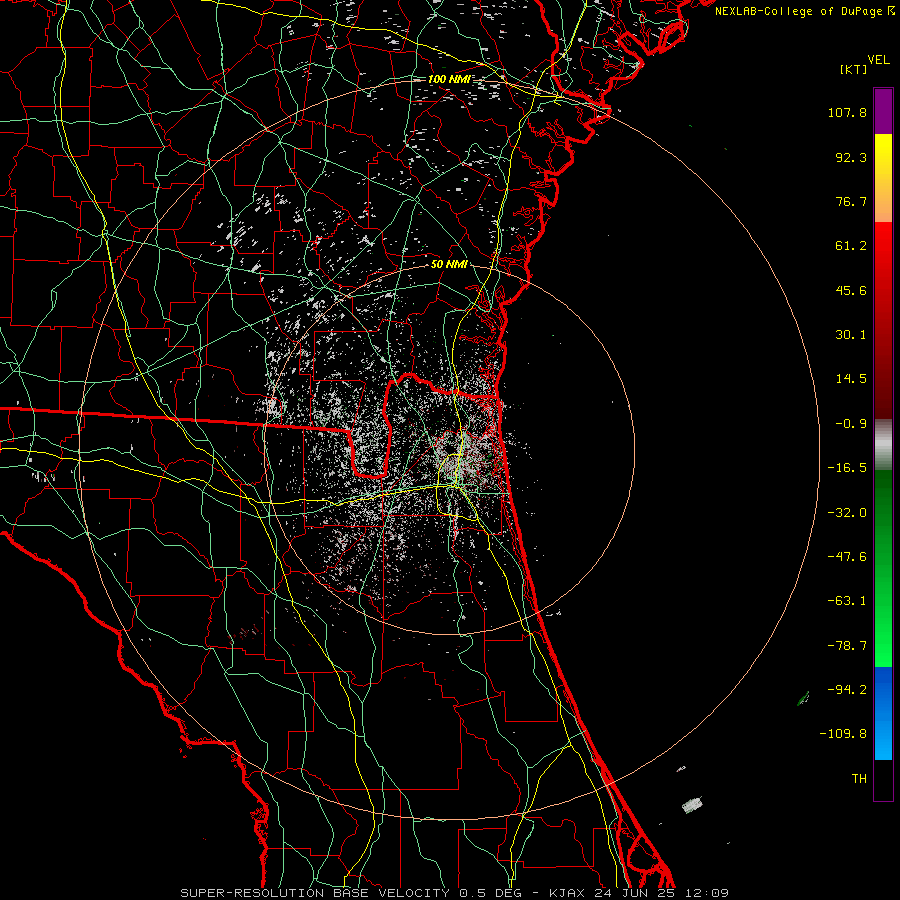Select the -78.7 legend value

[x=847, y=646]
